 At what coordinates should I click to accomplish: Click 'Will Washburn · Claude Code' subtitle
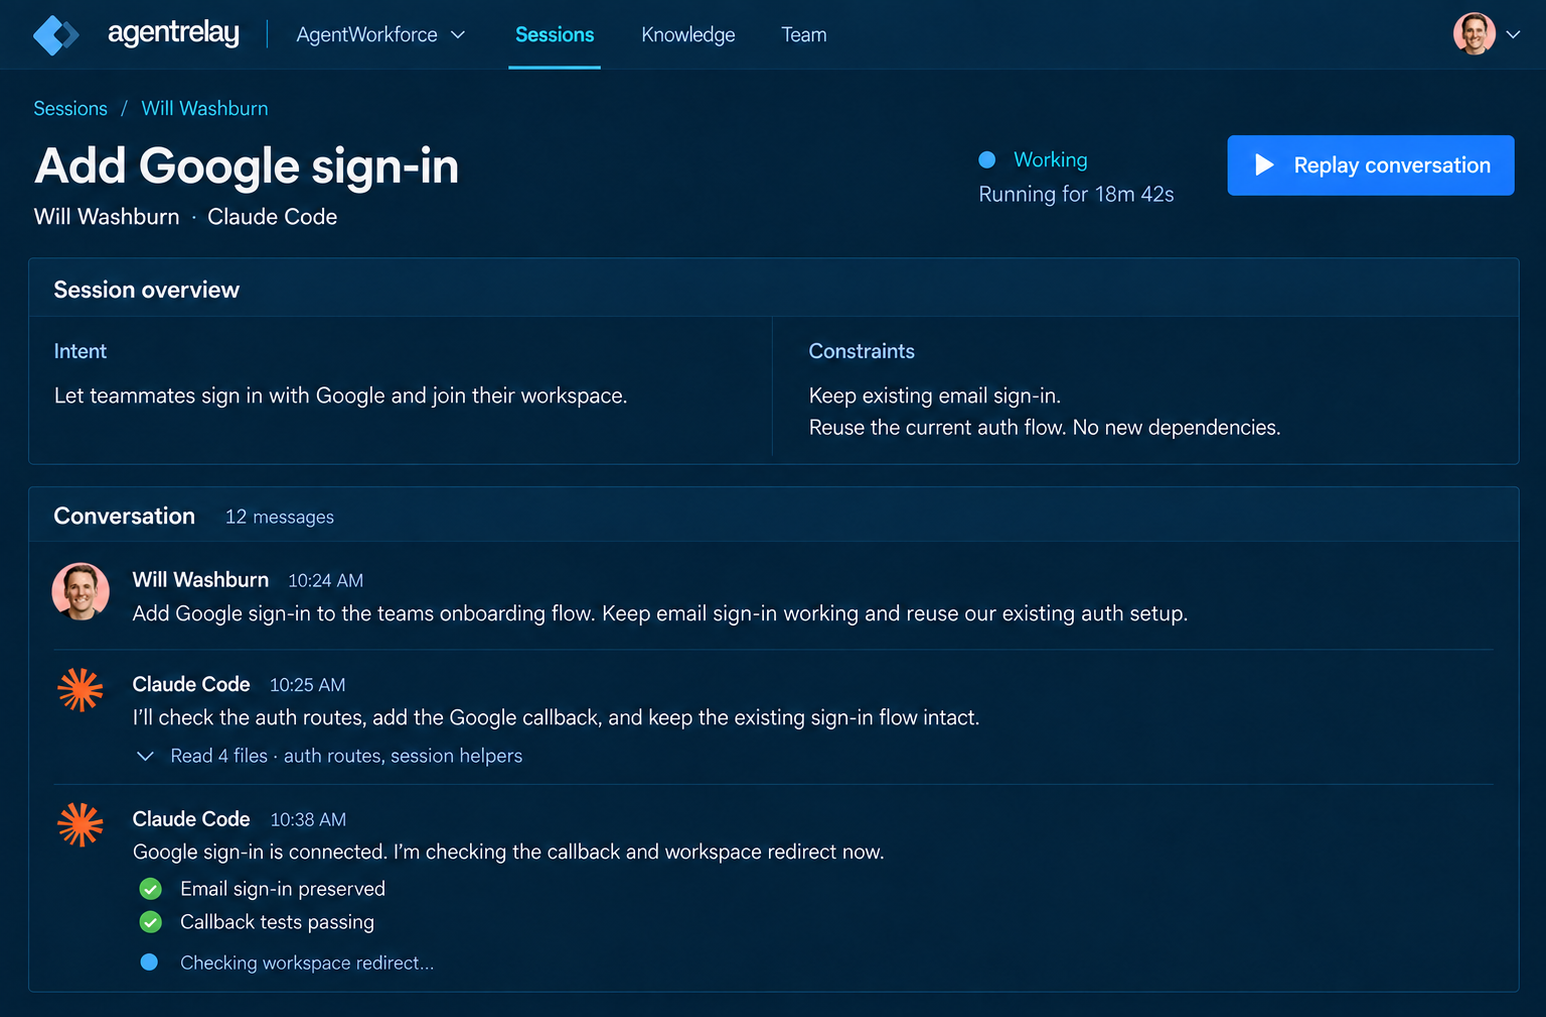(x=186, y=217)
